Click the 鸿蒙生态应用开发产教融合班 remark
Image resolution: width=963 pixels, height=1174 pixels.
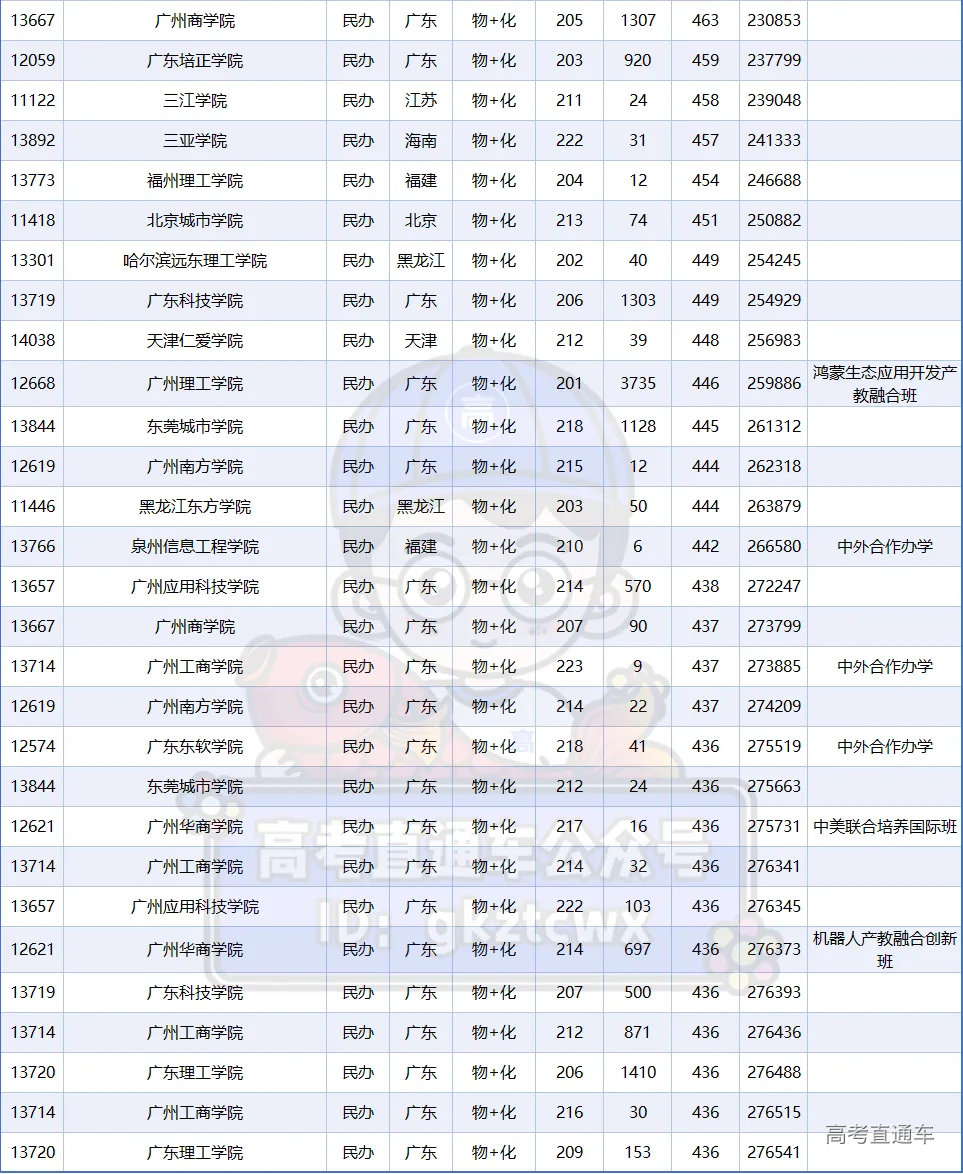[885, 384]
